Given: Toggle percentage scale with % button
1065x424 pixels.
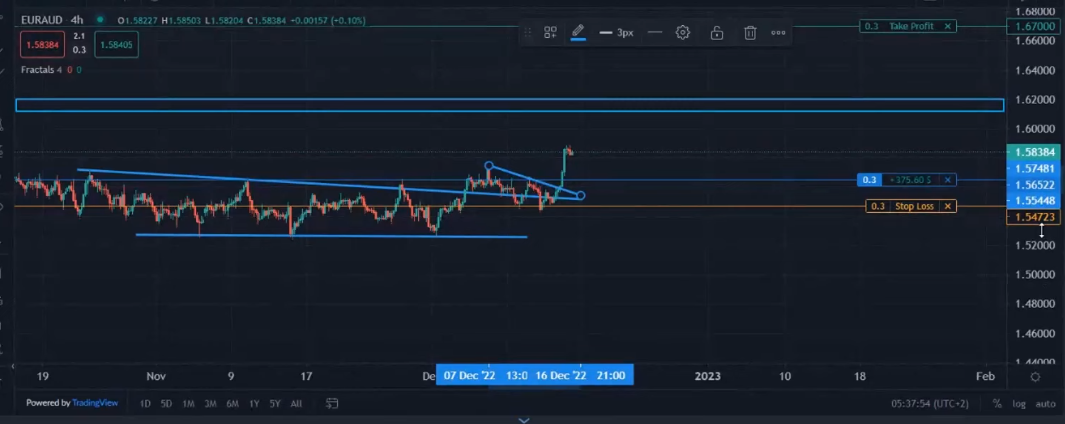Looking at the screenshot, I should (997, 404).
